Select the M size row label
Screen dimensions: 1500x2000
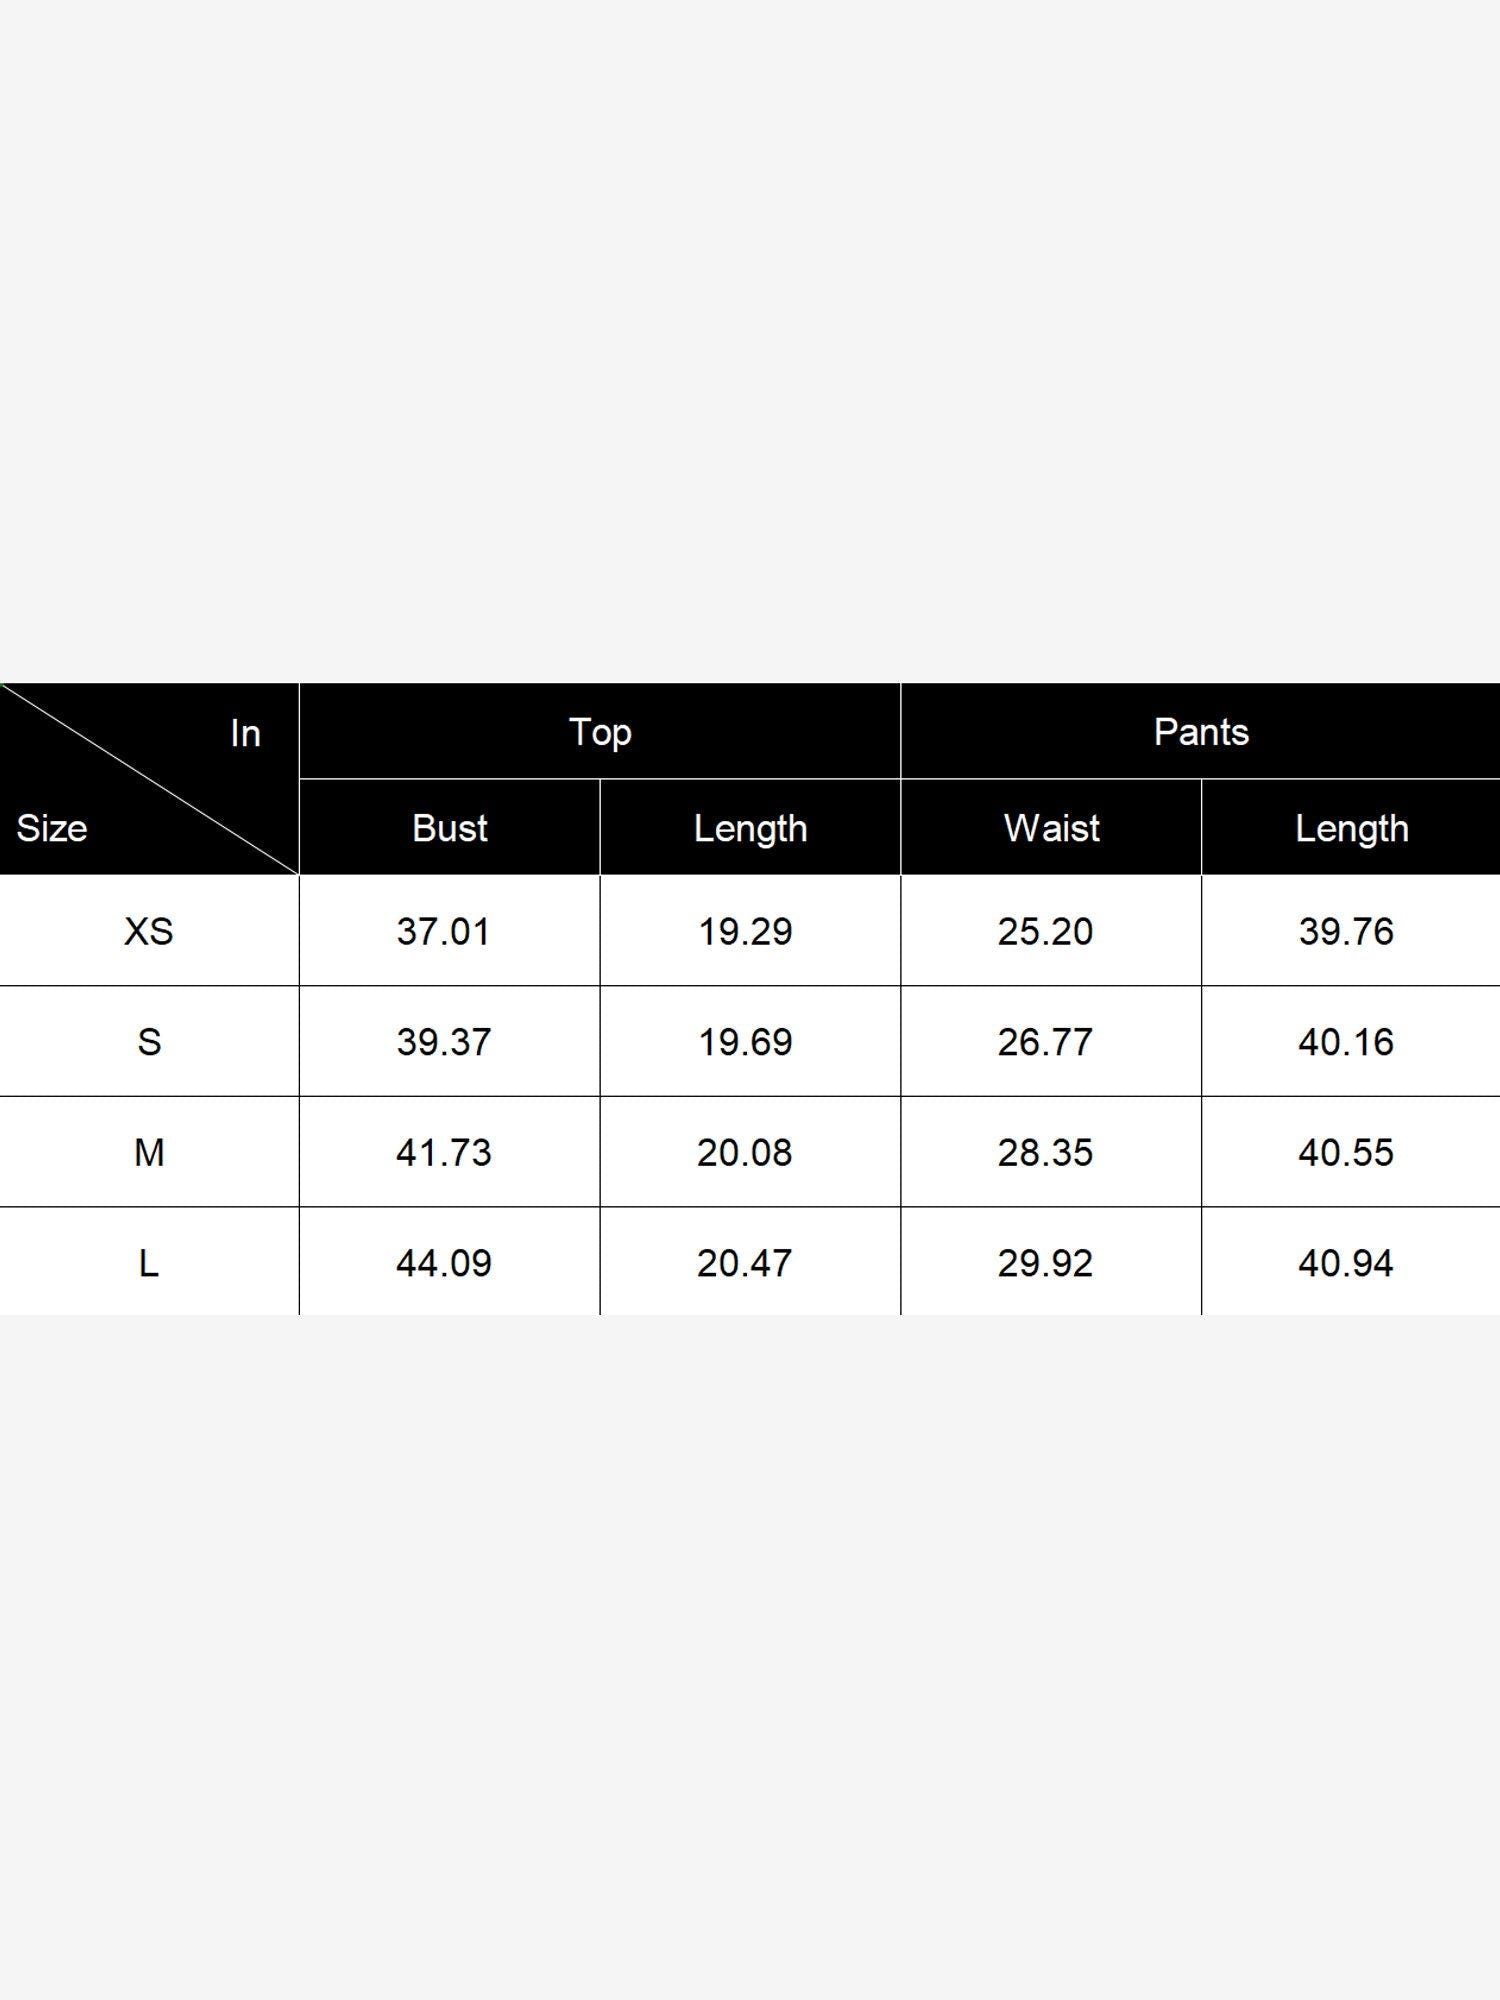pos(149,1152)
